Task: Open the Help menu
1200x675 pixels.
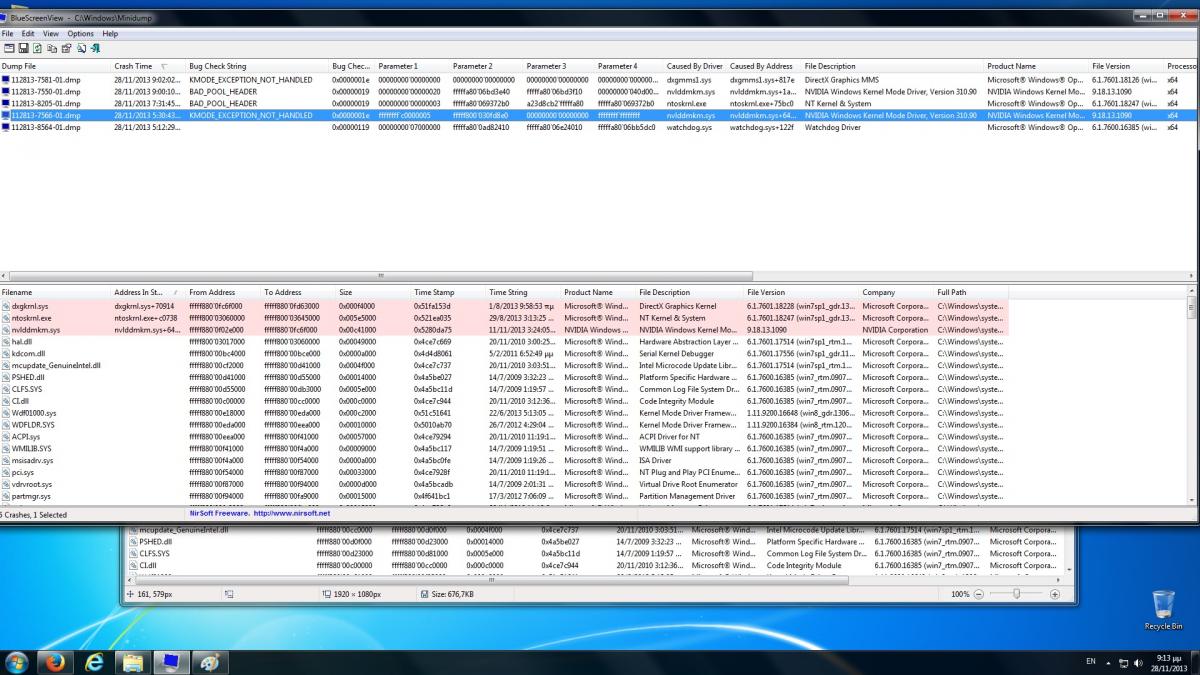Action: click(110, 34)
